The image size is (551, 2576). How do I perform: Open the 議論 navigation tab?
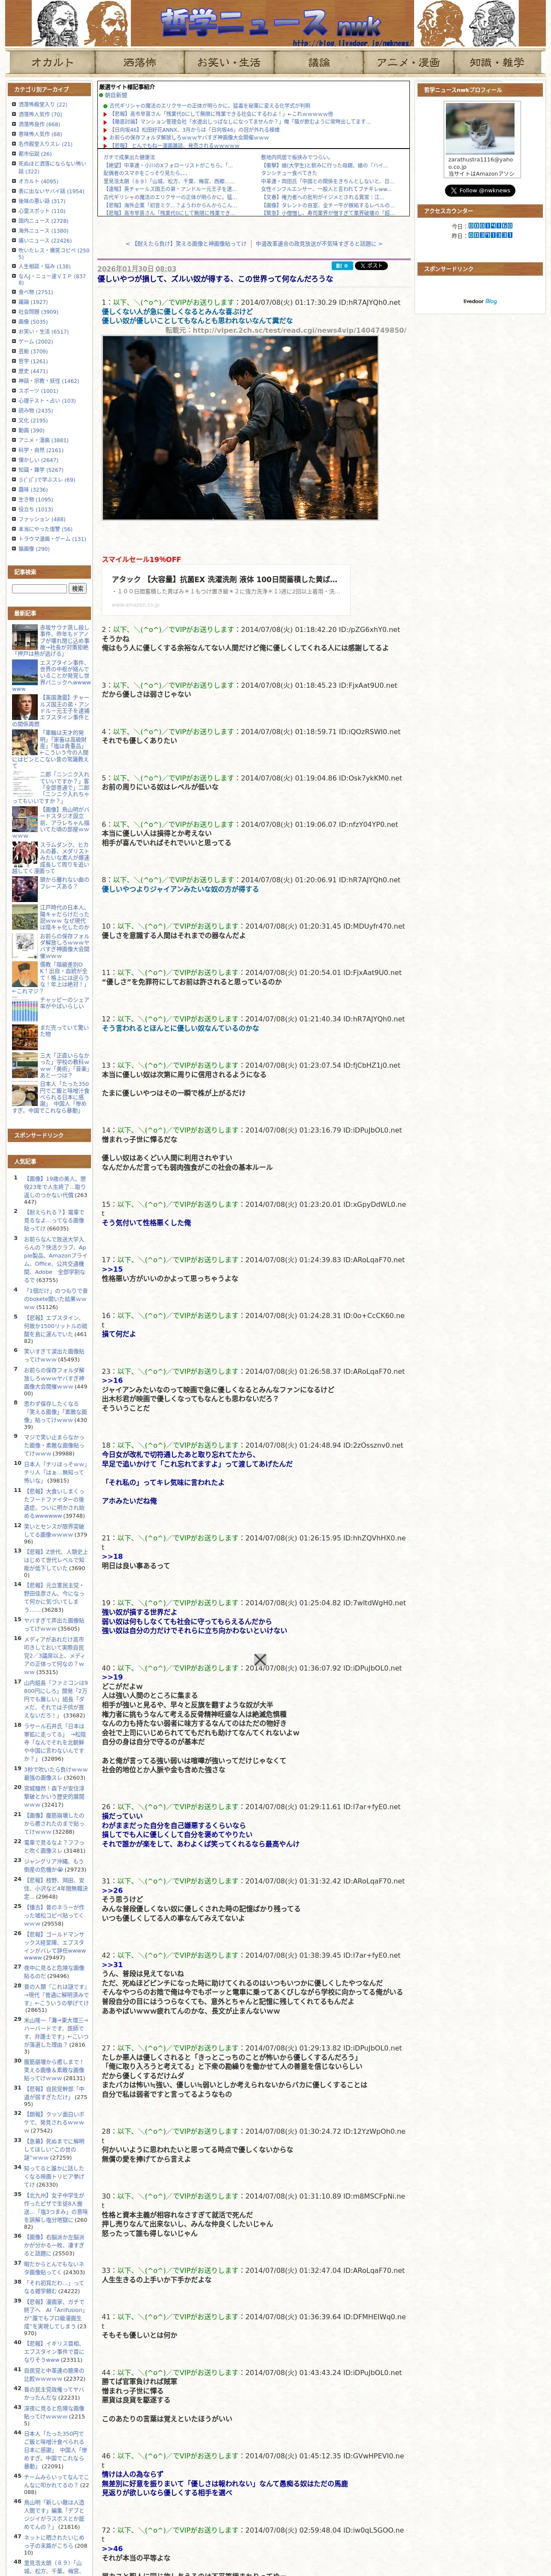click(x=318, y=62)
